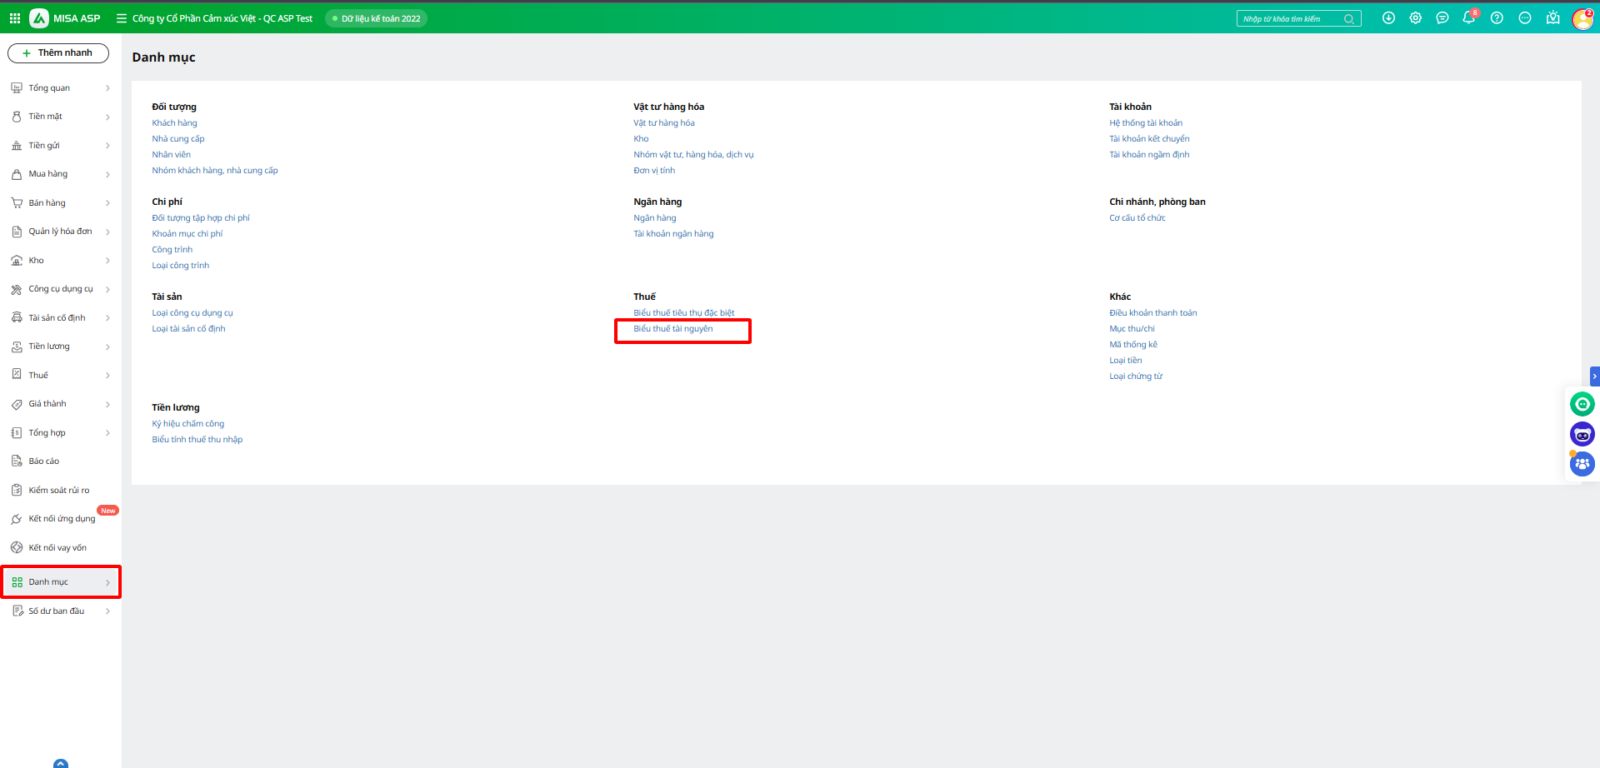1600x768 pixels.
Task: Expand the Tiền mặt sidebar chevron
Action: [x=108, y=117]
